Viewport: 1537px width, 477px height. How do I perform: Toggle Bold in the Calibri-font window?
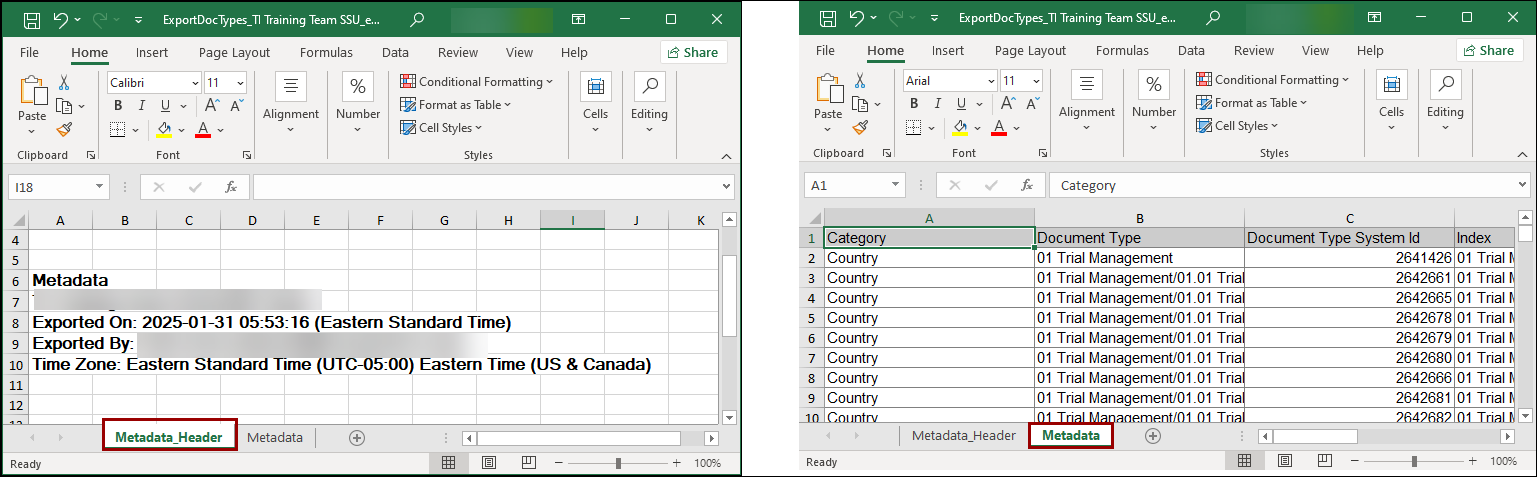(x=117, y=106)
